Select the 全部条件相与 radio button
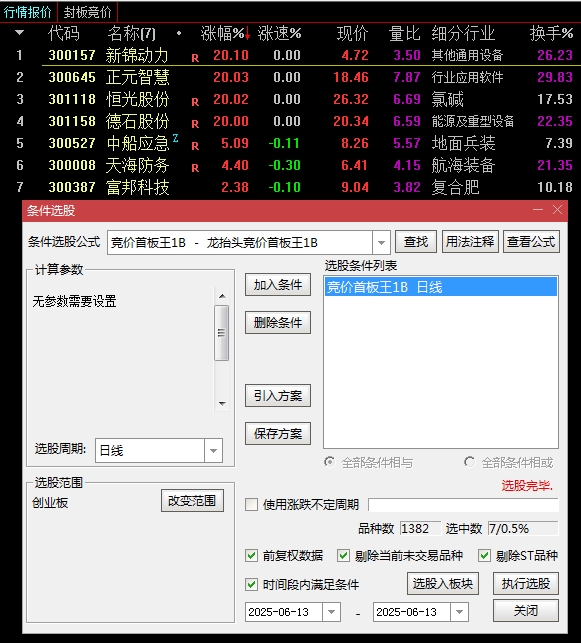Screen dimensions: 581x643 329,462
